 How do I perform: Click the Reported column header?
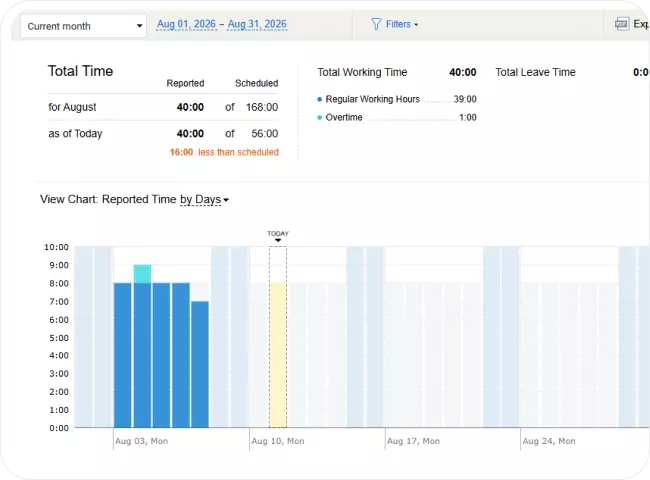(185, 83)
